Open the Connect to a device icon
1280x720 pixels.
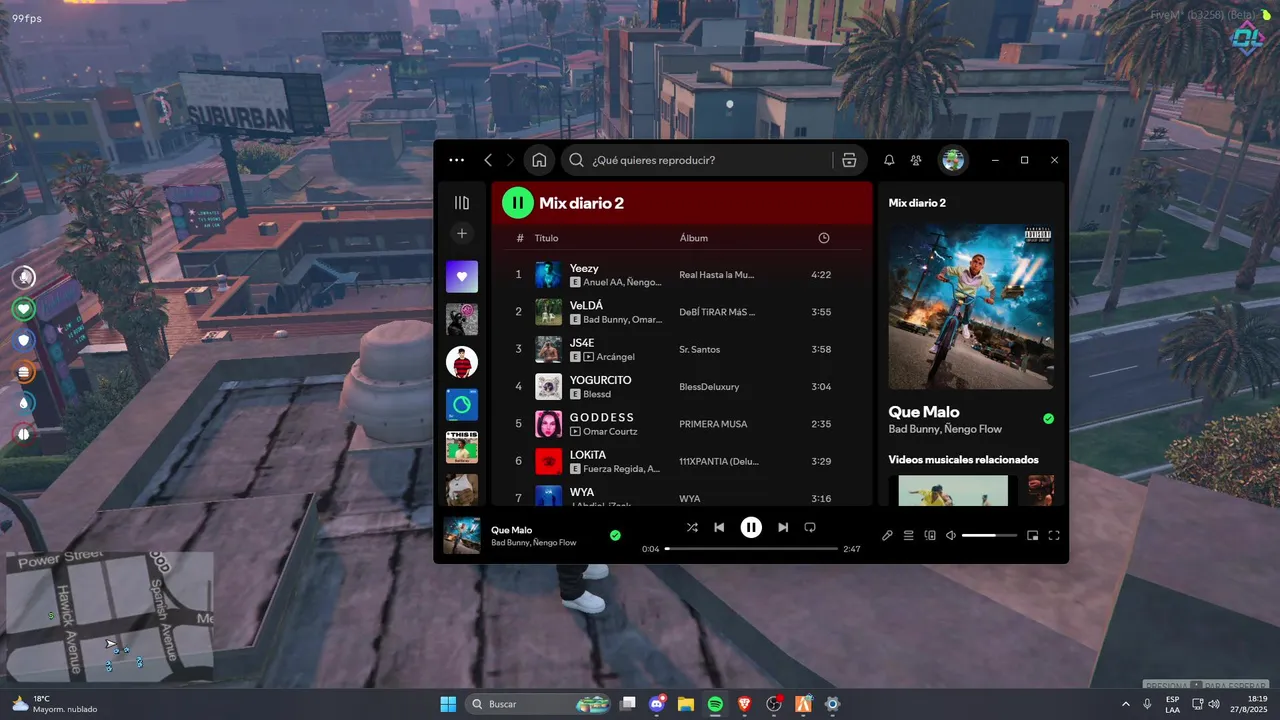[x=930, y=536]
